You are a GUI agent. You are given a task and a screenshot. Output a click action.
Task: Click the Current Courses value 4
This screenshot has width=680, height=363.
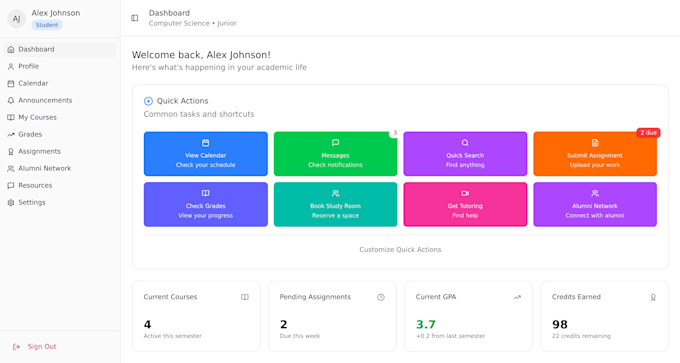click(x=147, y=324)
